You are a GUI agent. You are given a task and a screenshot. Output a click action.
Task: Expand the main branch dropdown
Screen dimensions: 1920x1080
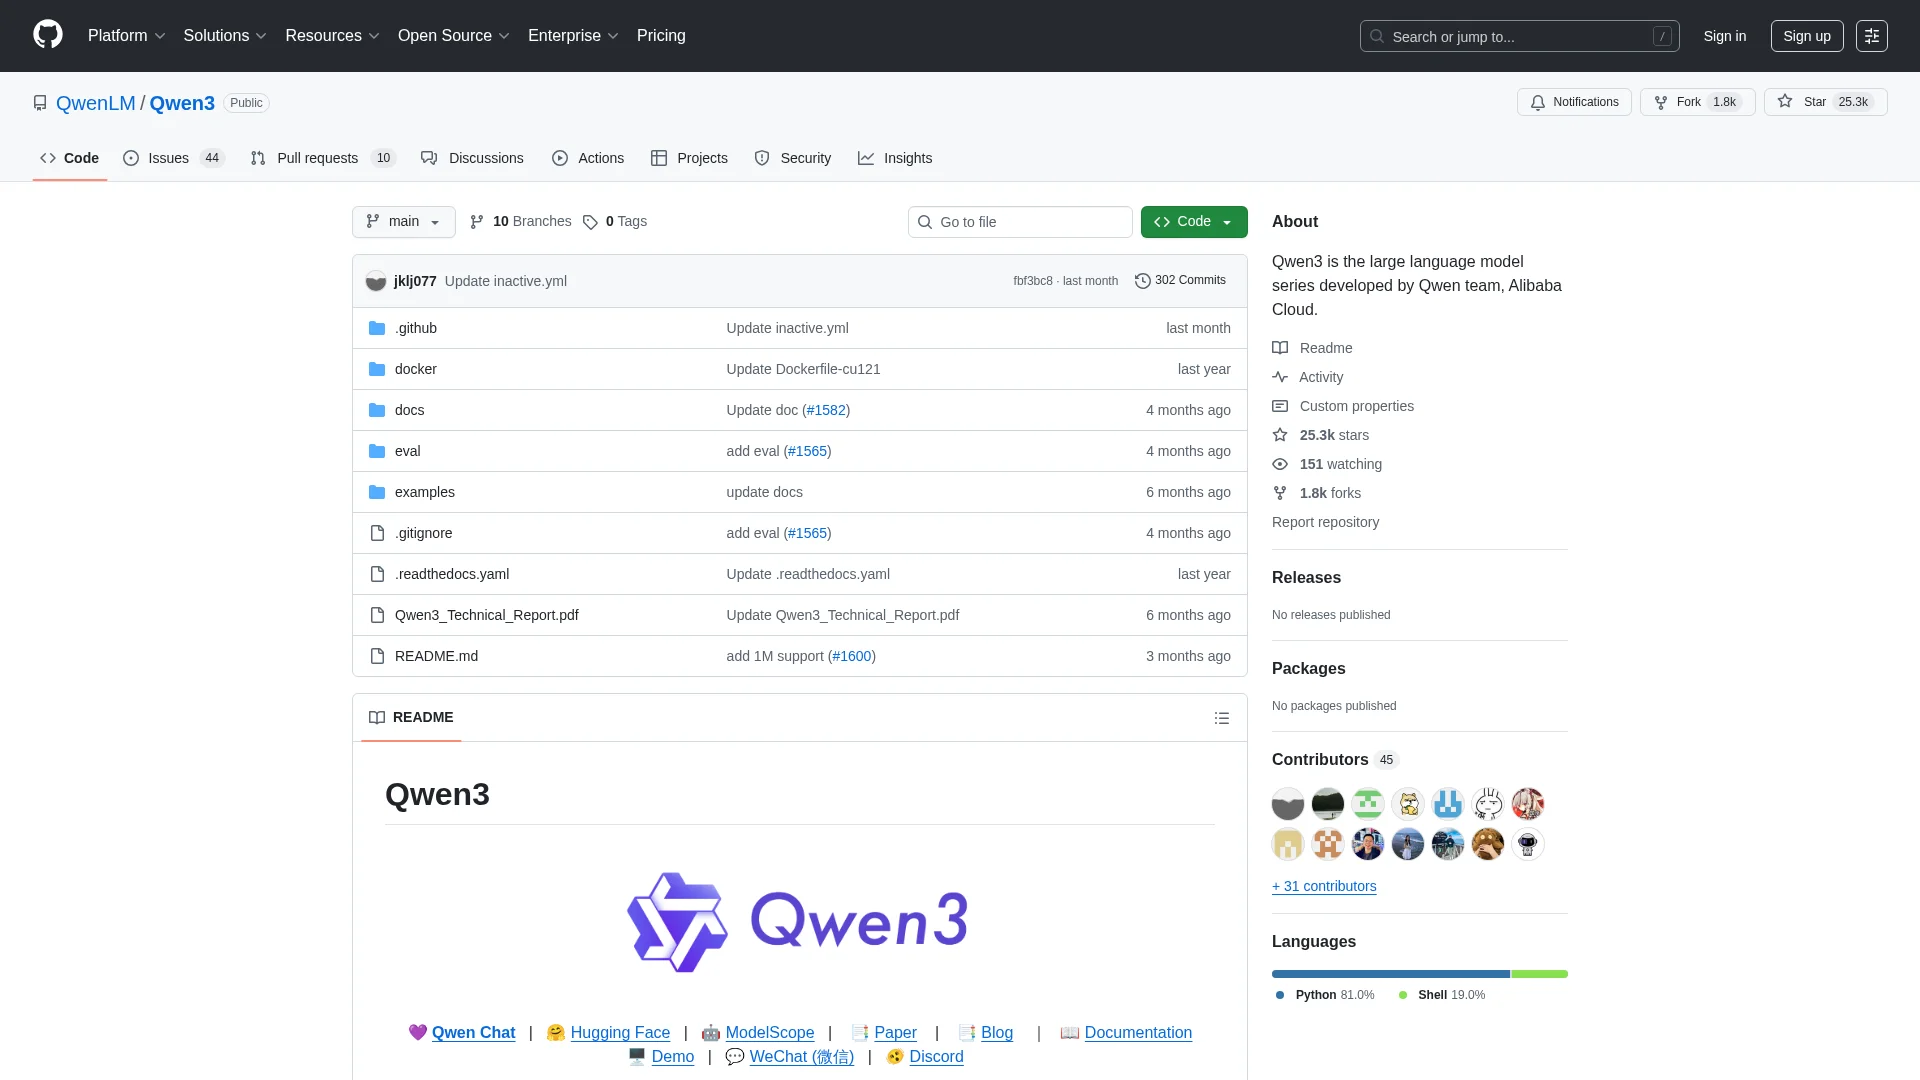[403, 222]
